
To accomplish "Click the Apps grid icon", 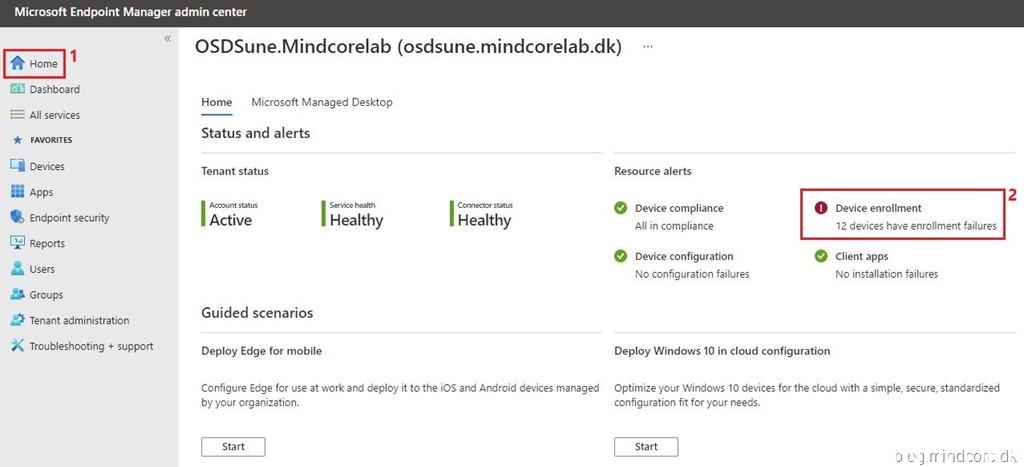I will click(x=18, y=192).
